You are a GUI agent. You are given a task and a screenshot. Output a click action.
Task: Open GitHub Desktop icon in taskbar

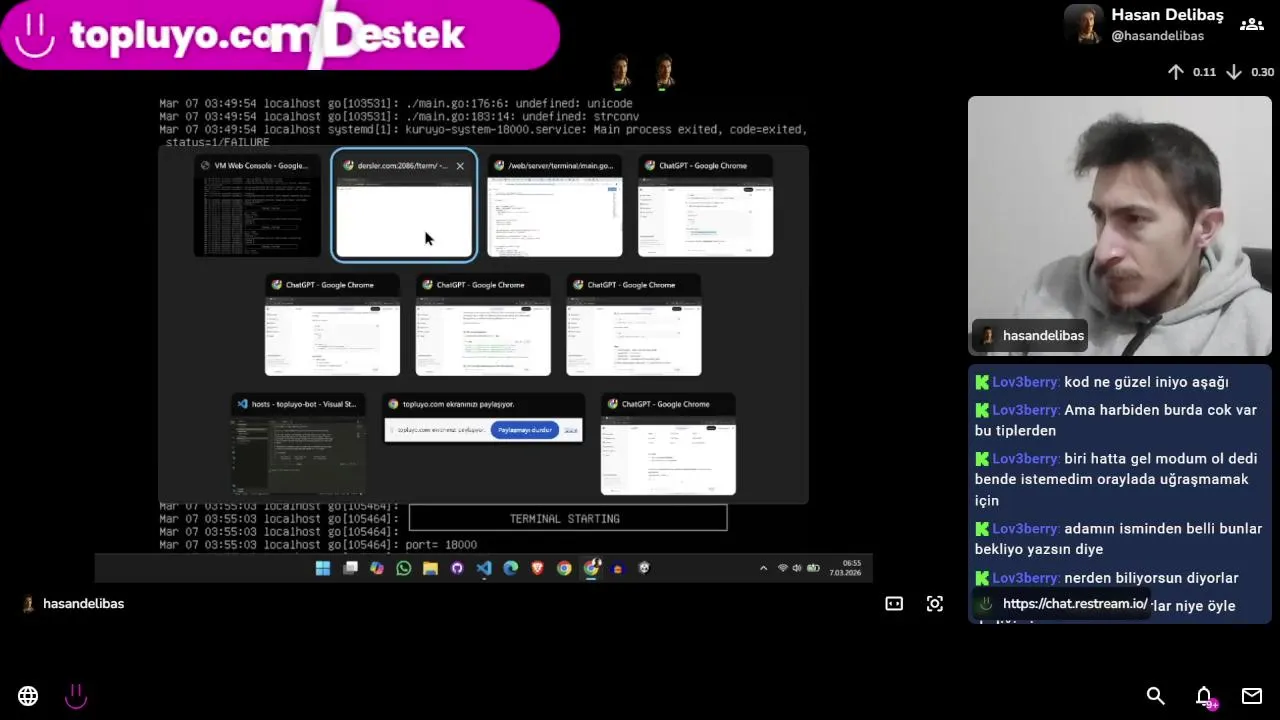coord(457,568)
